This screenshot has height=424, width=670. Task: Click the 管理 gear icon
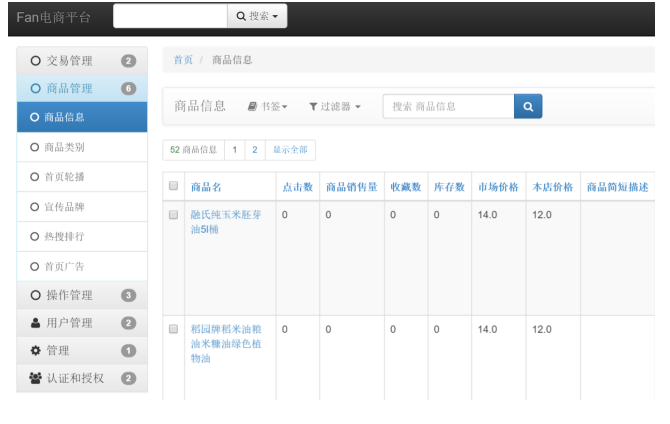35,350
